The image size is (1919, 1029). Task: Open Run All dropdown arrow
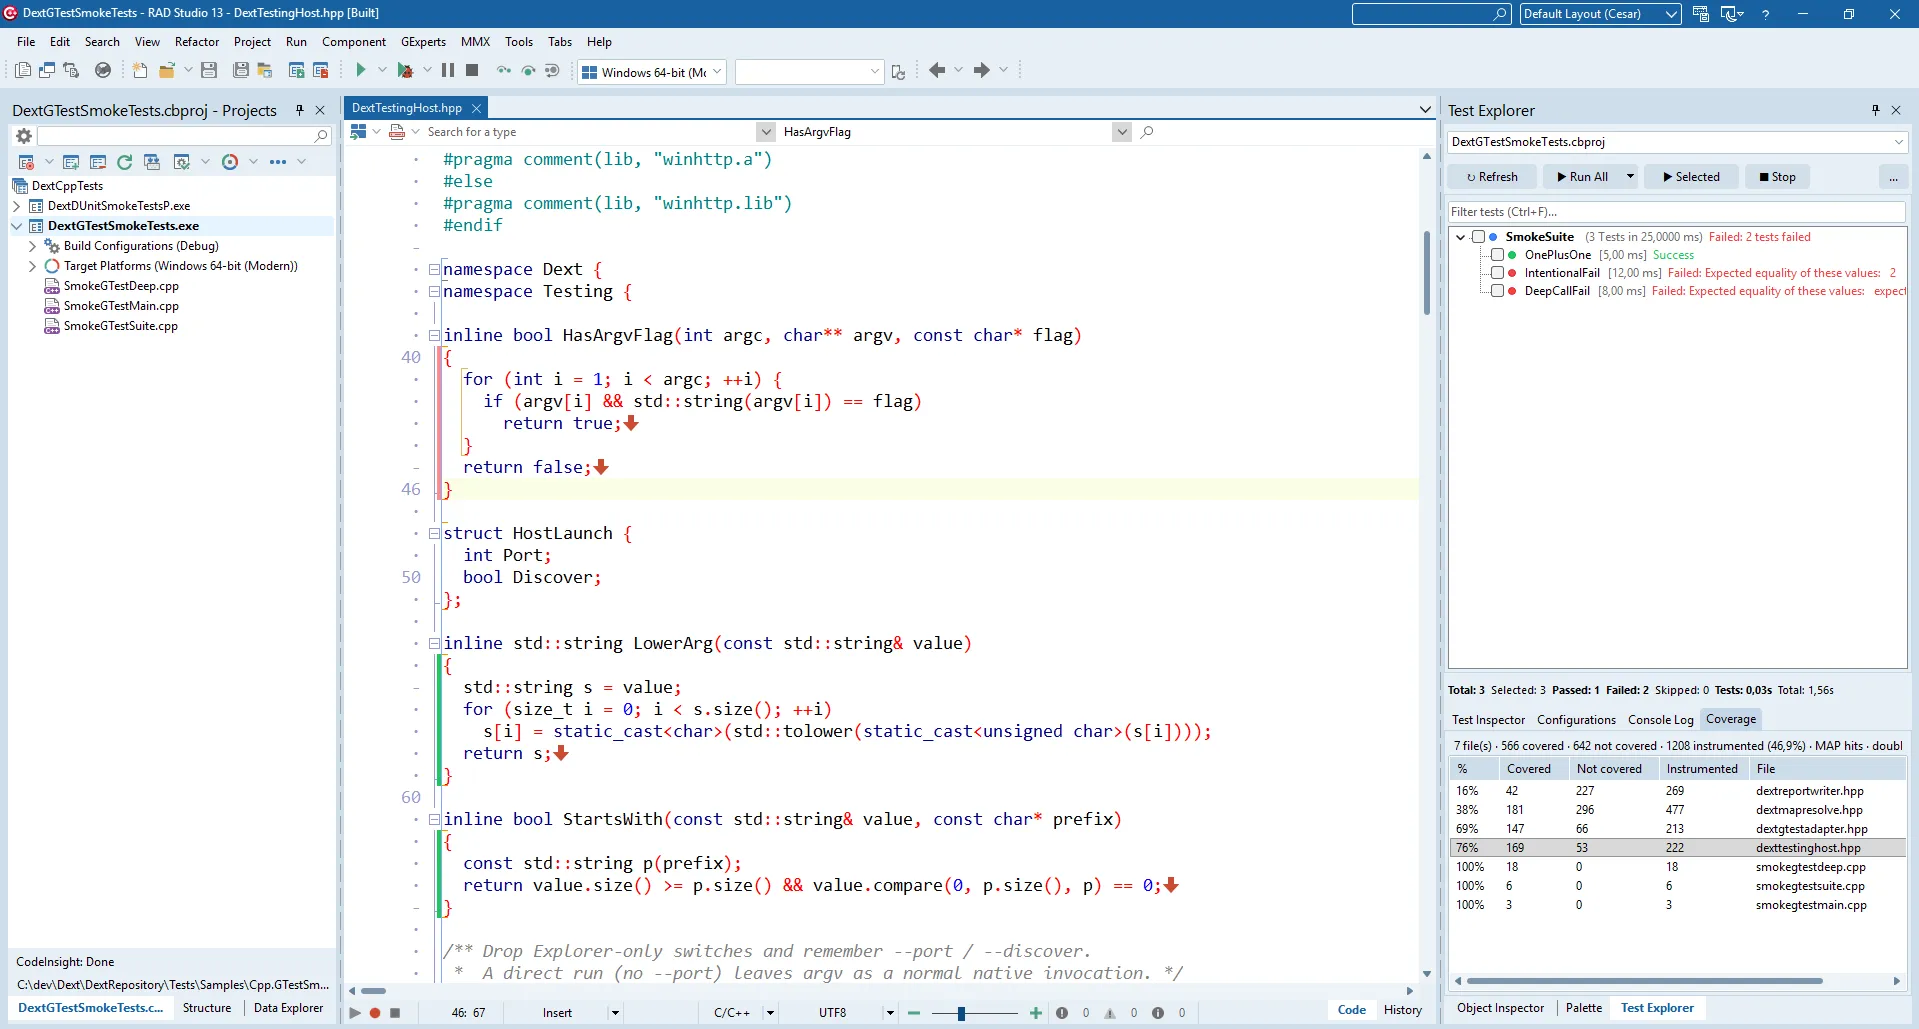(x=1630, y=177)
